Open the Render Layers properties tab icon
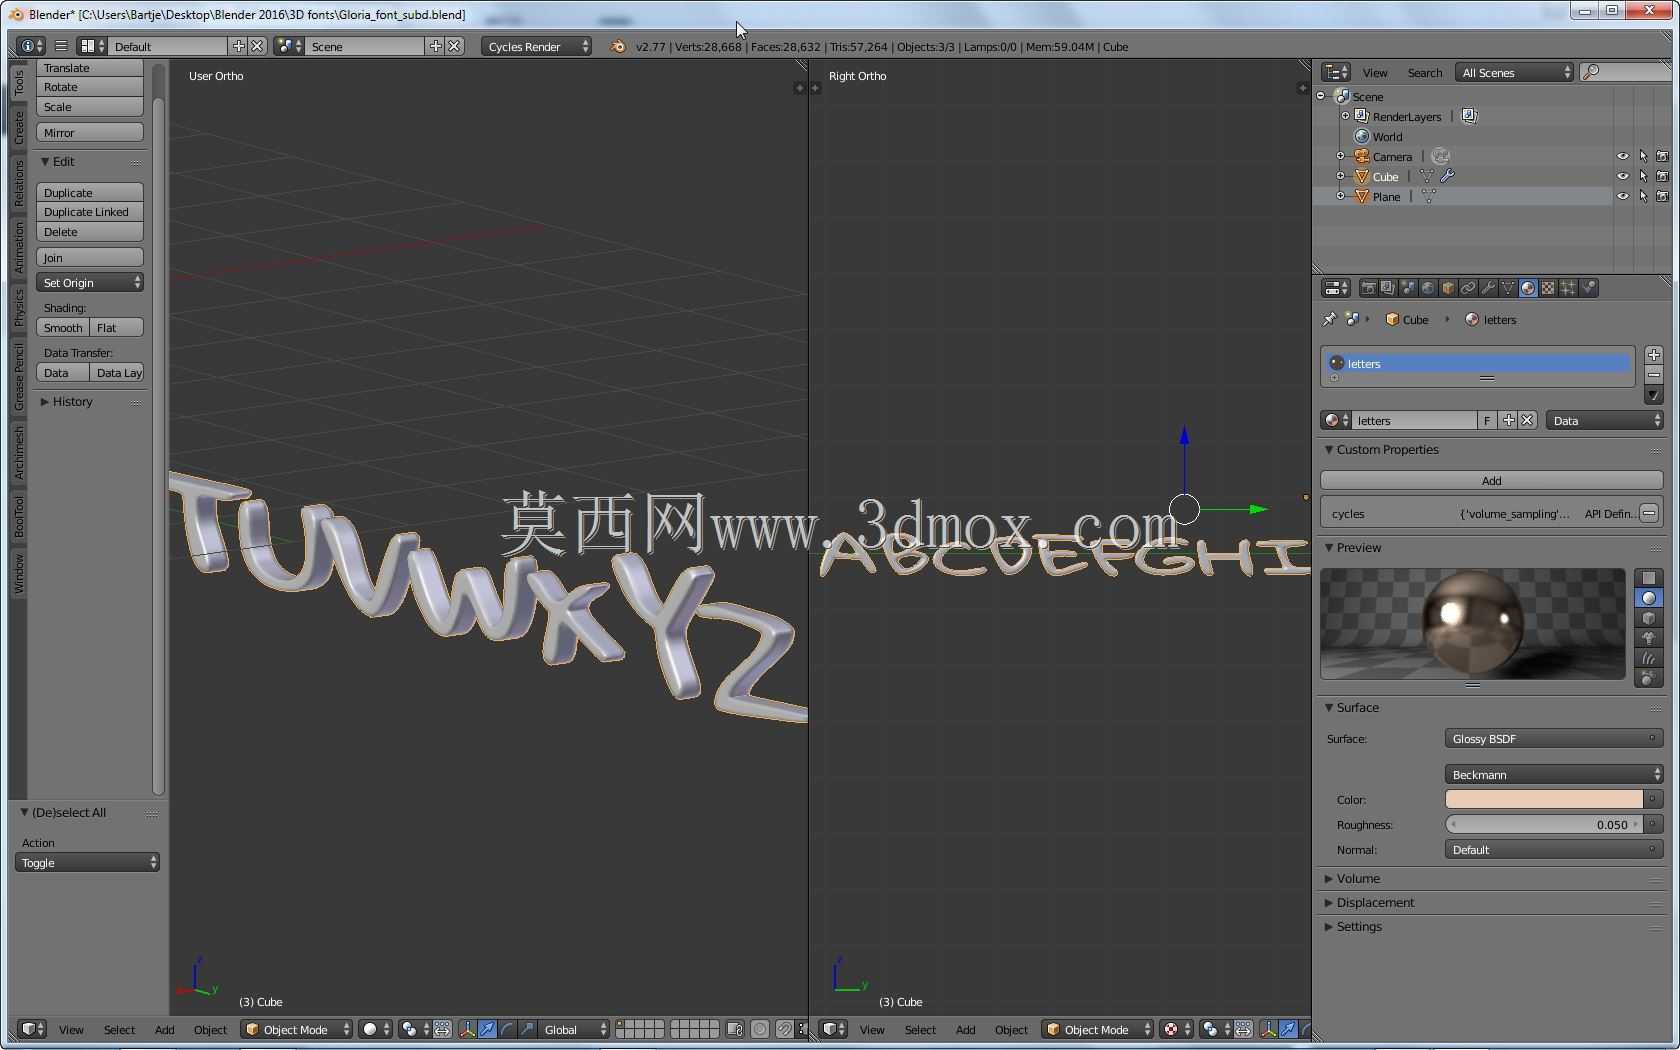Image resolution: width=1680 pixels, height=1050 pixels. pos(1388,288)
